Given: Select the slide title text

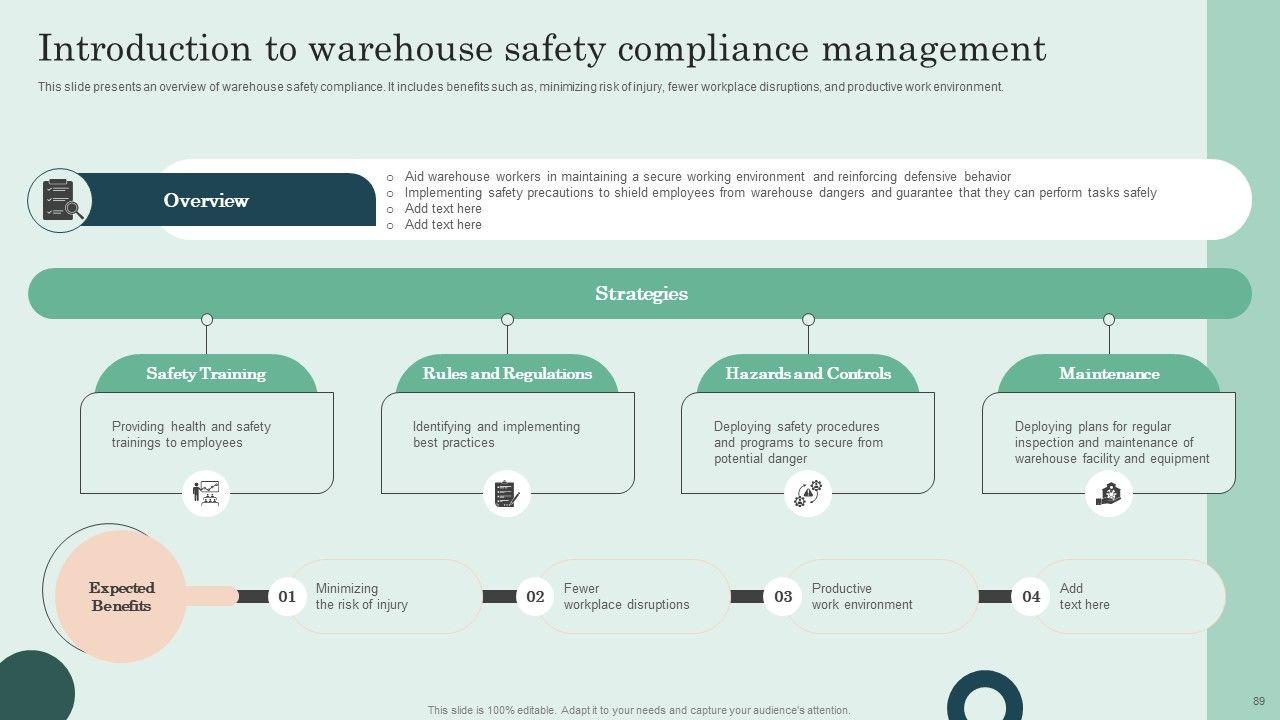Looking at the screenshot, I should coord(542,48).
